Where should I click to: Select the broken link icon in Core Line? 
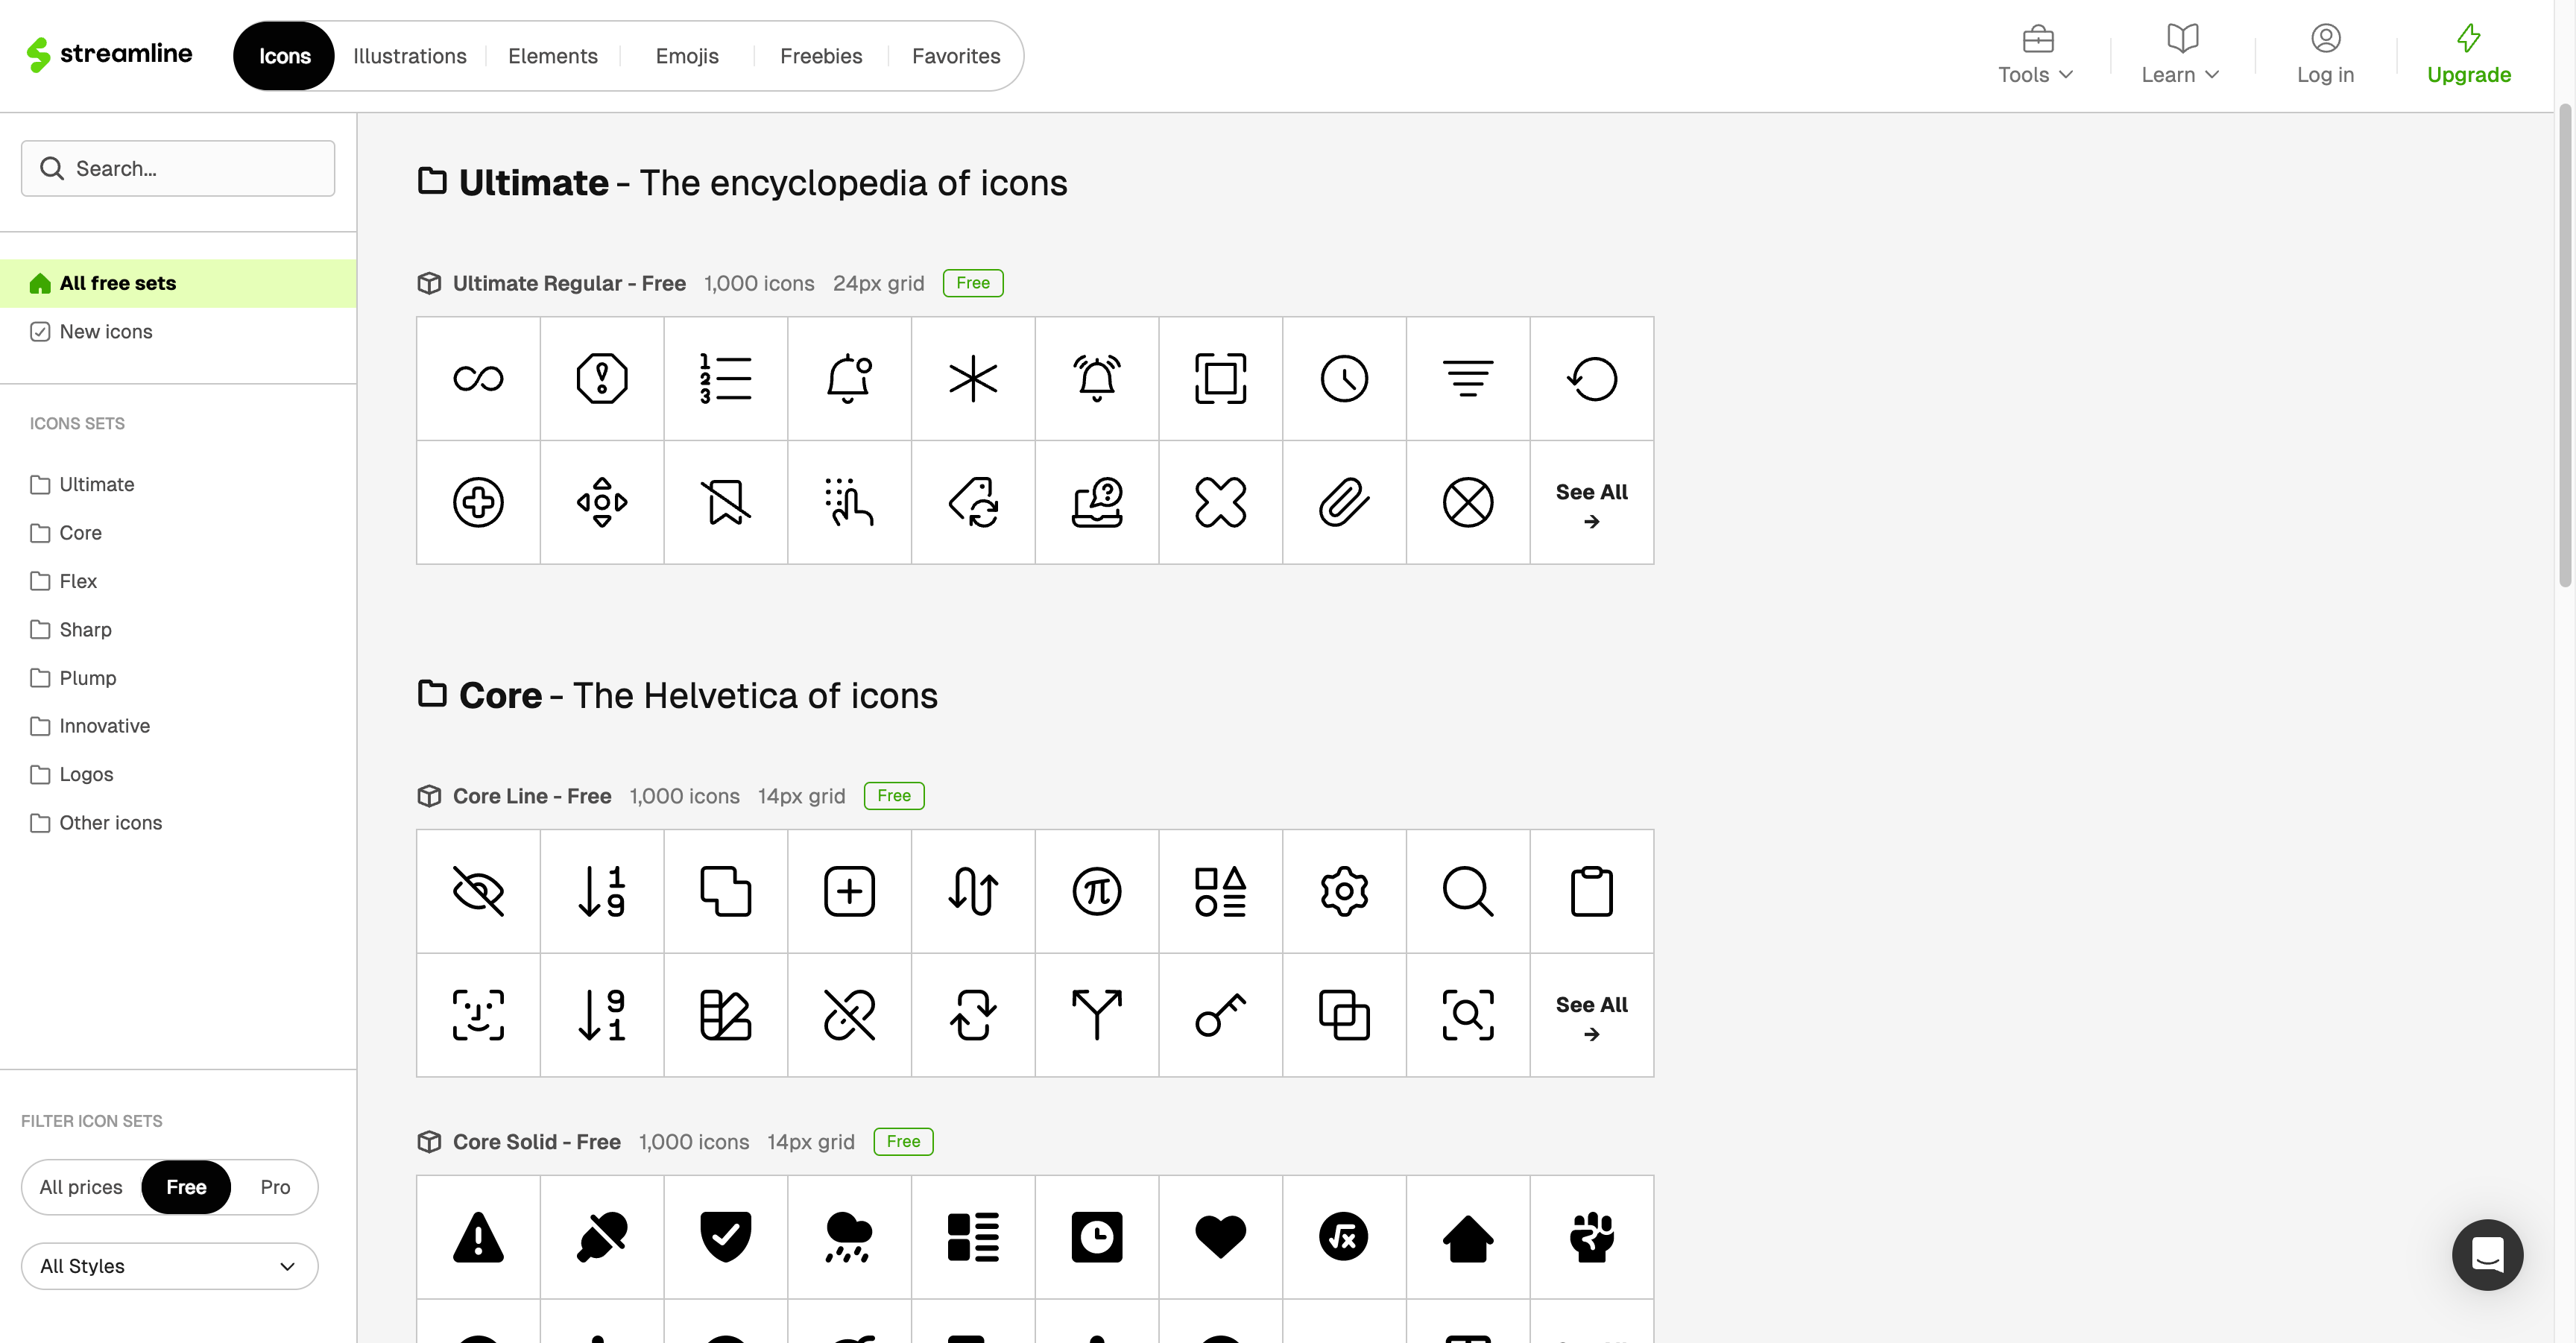pyautogui.click(x=849, y=1015)
